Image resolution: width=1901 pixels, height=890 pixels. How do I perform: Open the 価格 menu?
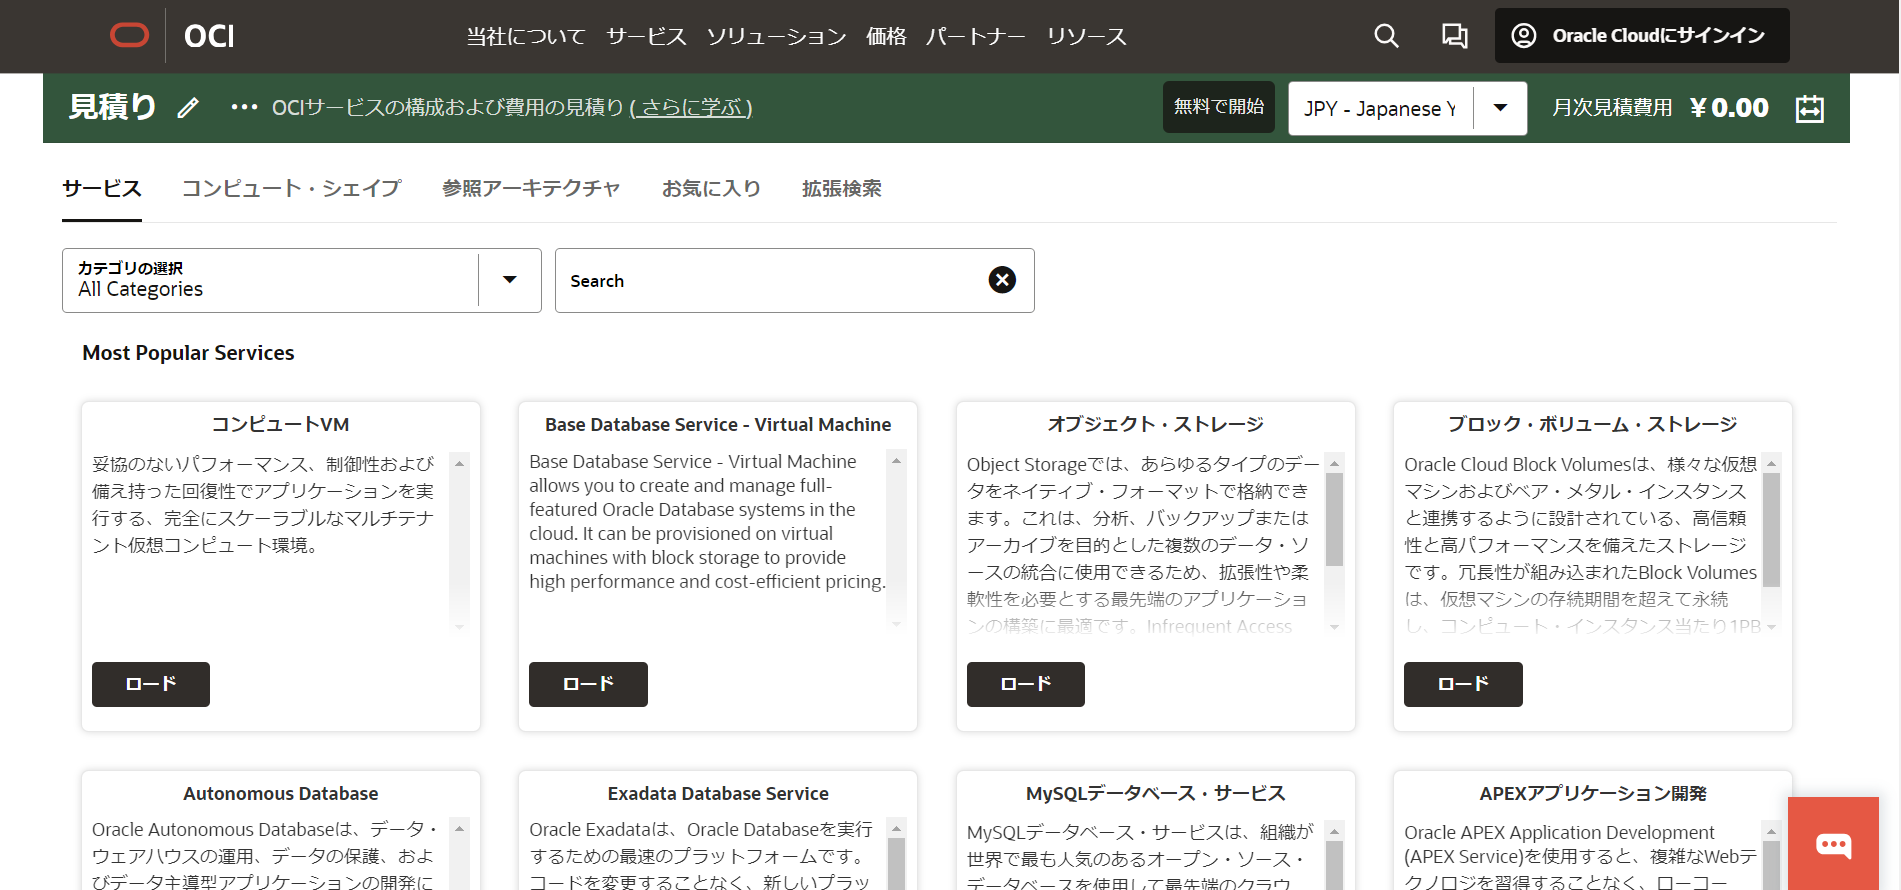coord(886,37)
